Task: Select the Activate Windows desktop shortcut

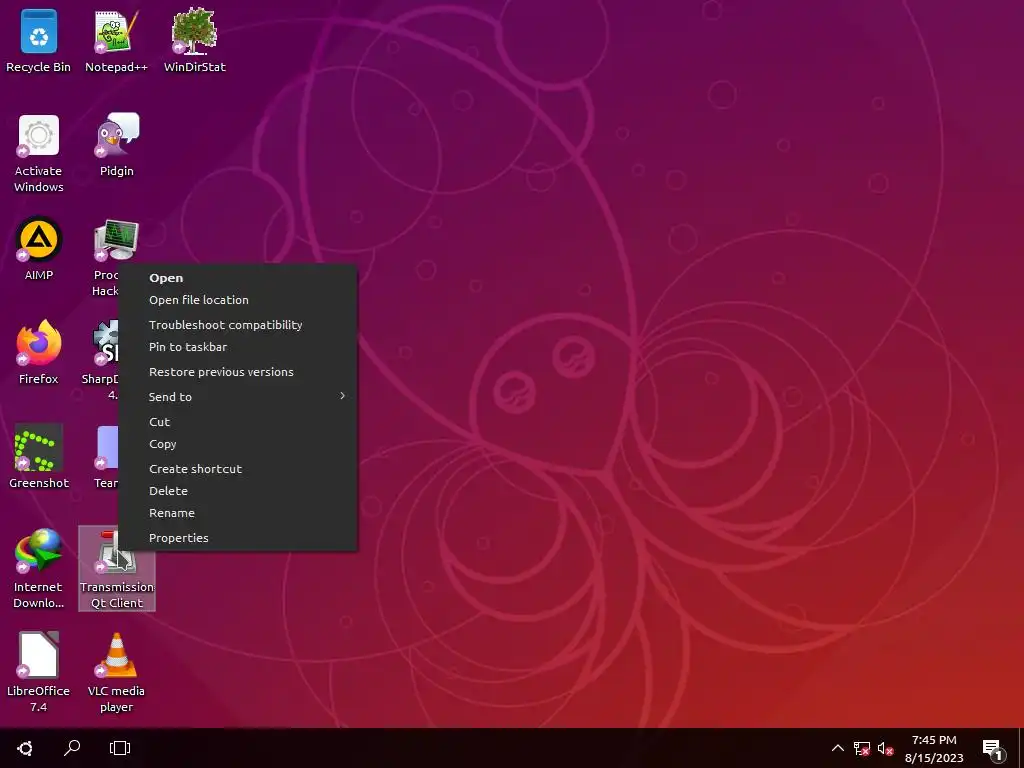Action: 39,153
